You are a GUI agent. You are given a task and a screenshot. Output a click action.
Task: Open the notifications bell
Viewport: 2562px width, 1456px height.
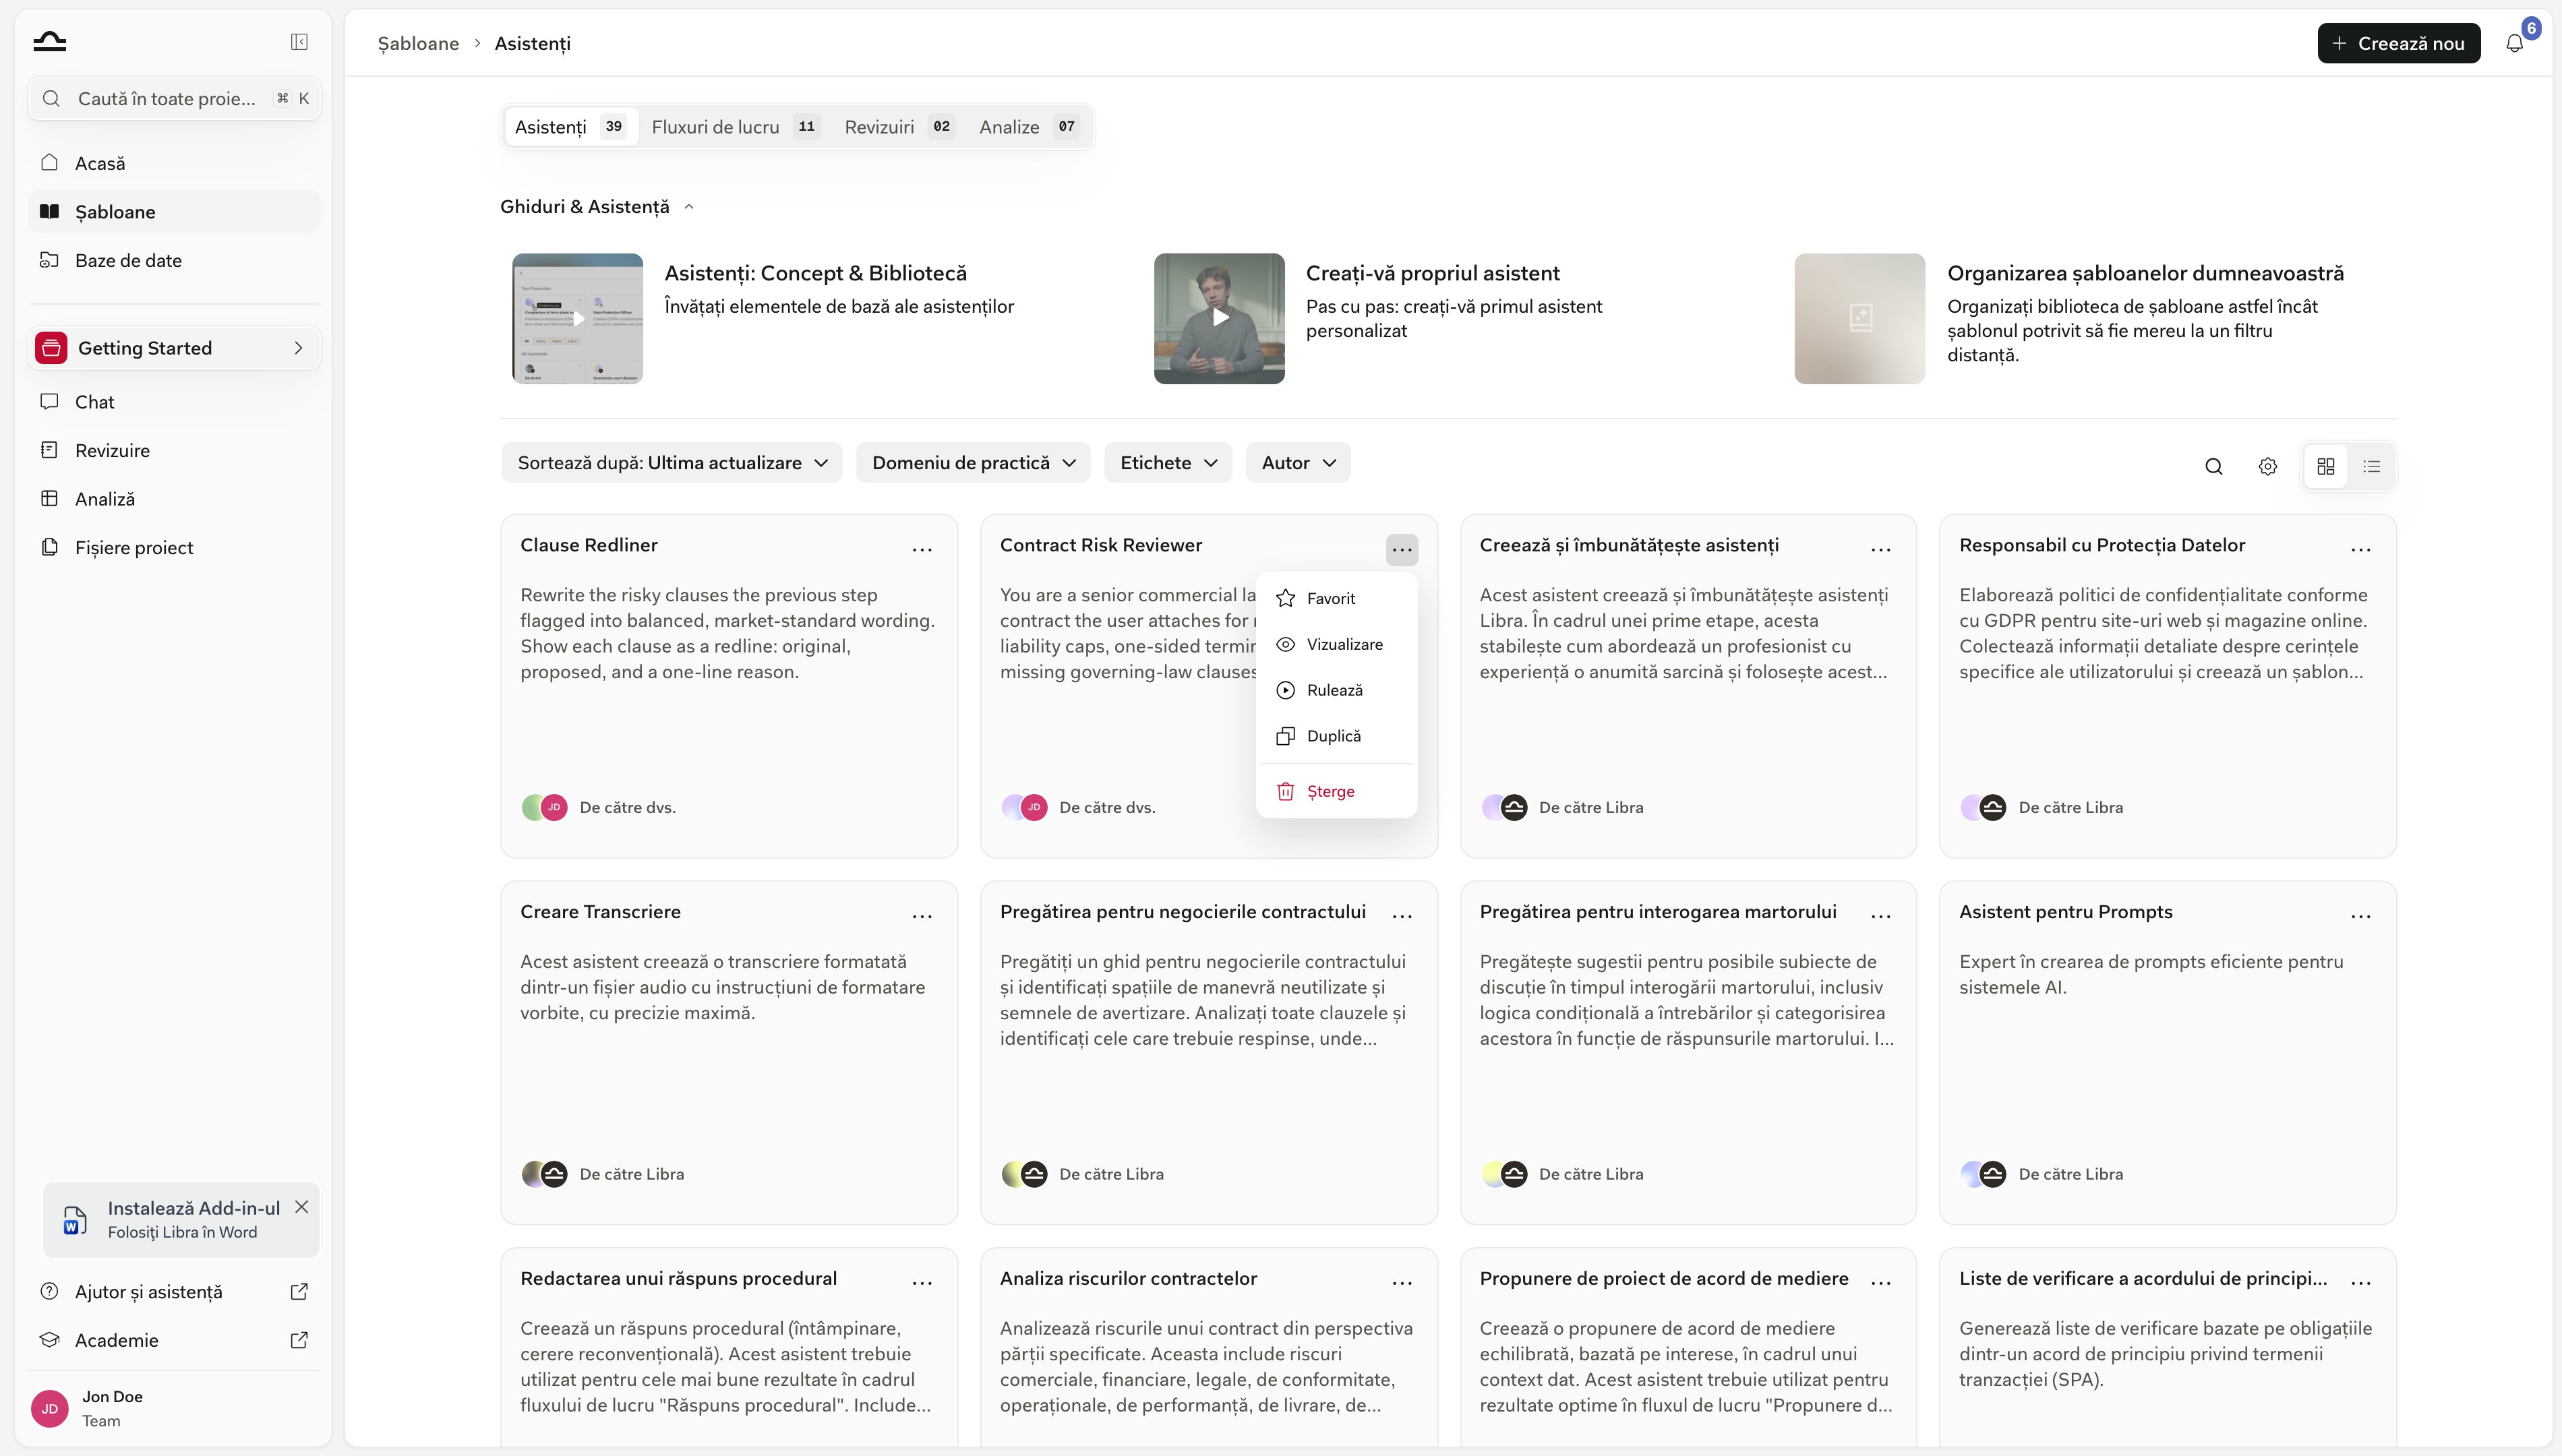click(2514, 43)
